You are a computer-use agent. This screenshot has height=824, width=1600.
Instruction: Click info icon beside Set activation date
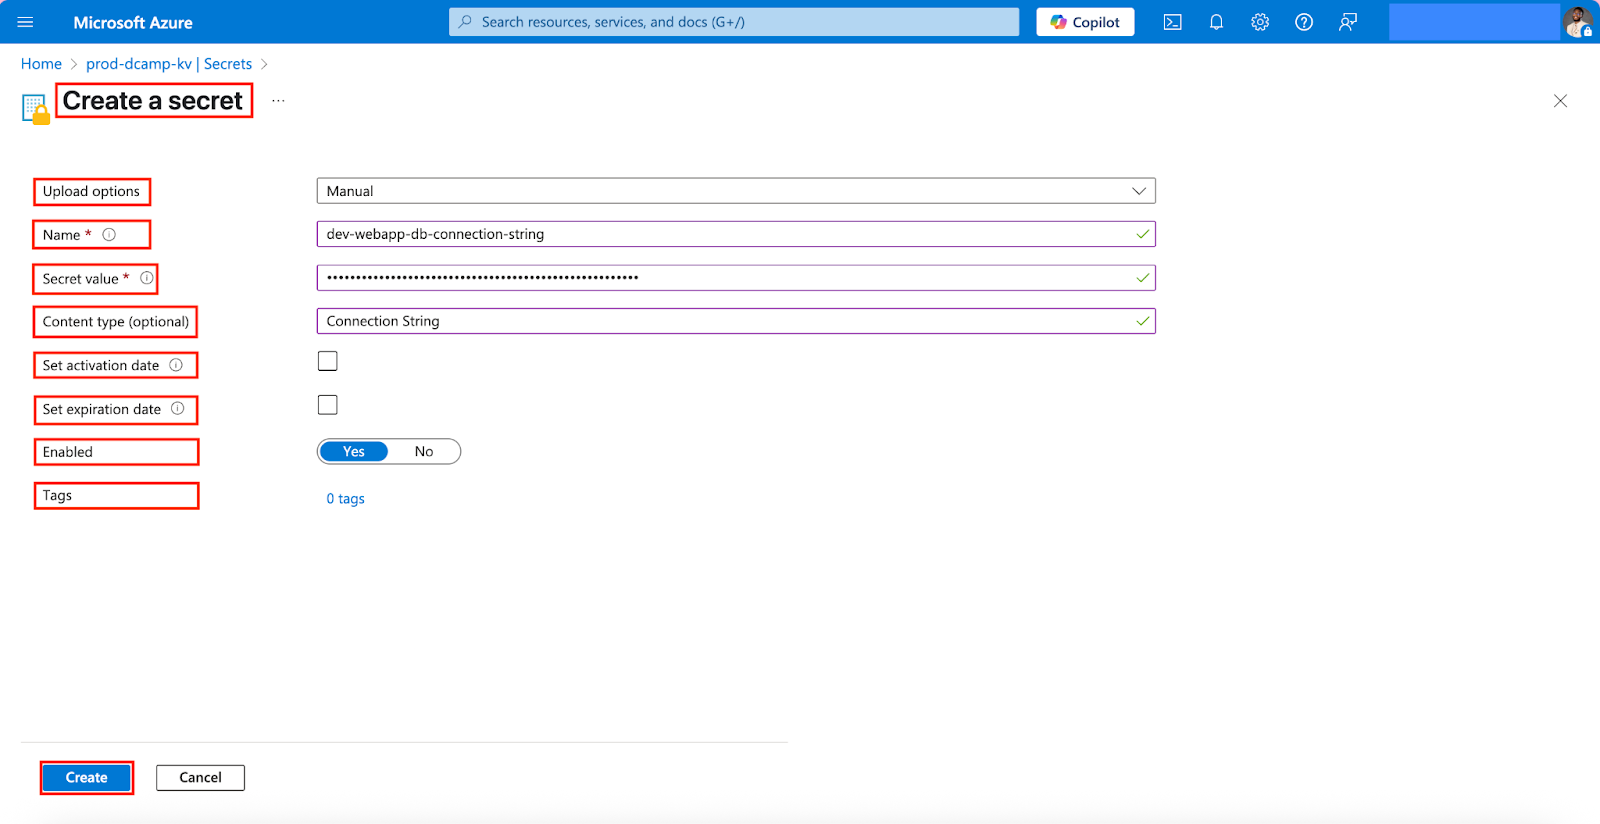[x=176, y=365]
